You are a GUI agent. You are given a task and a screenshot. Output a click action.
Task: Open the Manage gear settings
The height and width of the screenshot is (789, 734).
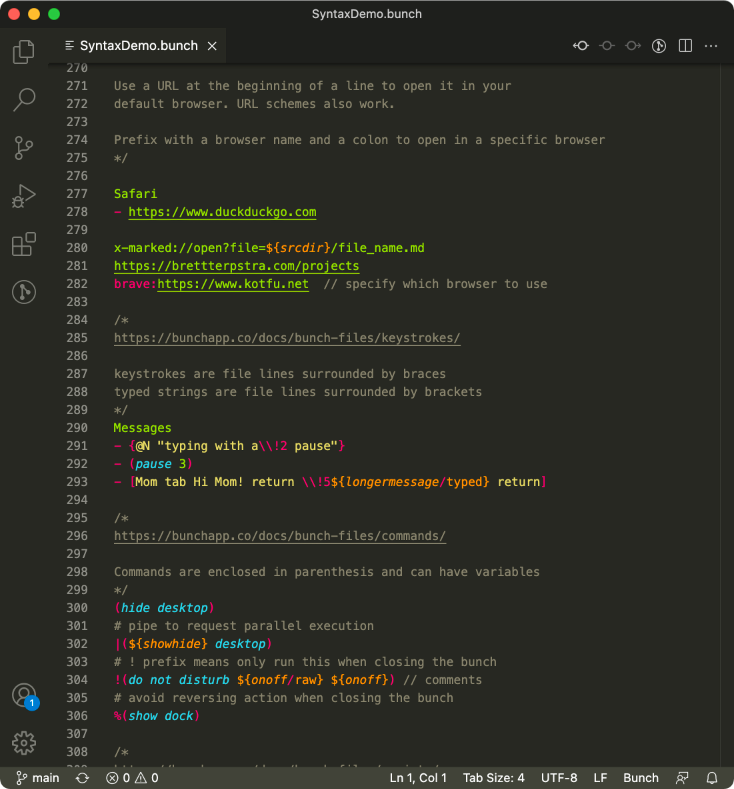(x=24, y=743)
